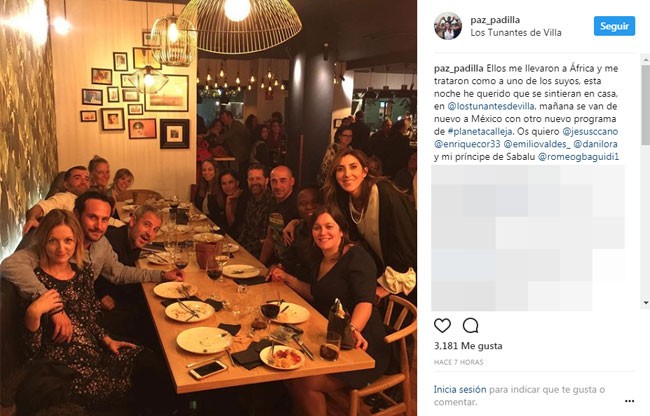
Task: Click the 3,181 Me gusta likes count
Action: [x=468, y=346]
